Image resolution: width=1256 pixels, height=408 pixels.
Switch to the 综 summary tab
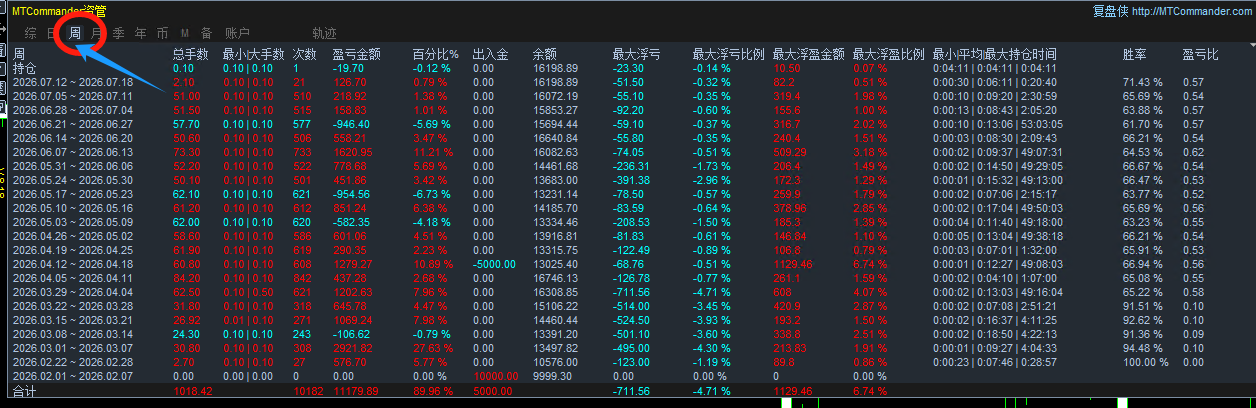point(30,33)
